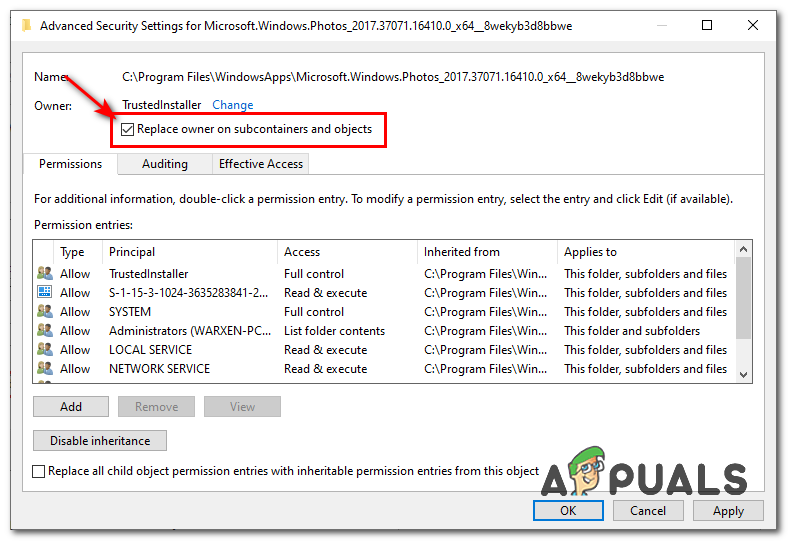Click the LOCAL SERVICE principal icon
This screenshot has width=788, height=541.
point(44,350)
